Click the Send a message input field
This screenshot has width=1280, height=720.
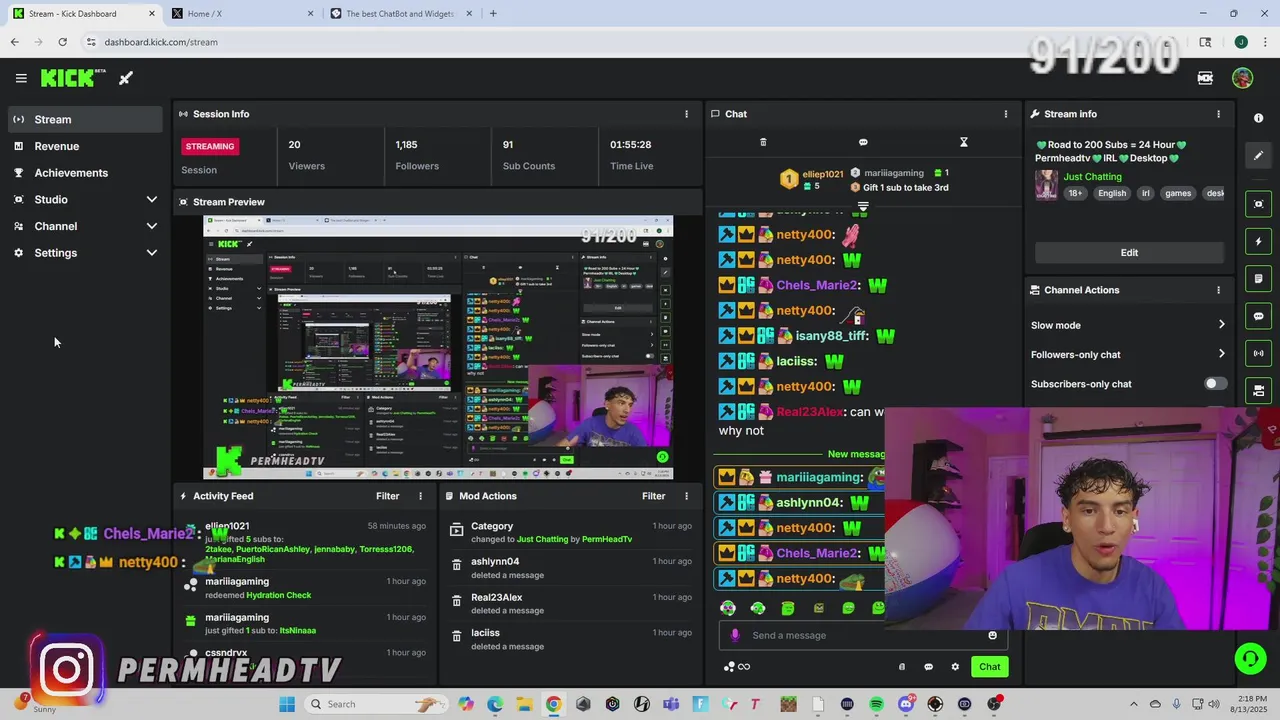point(863,635)
